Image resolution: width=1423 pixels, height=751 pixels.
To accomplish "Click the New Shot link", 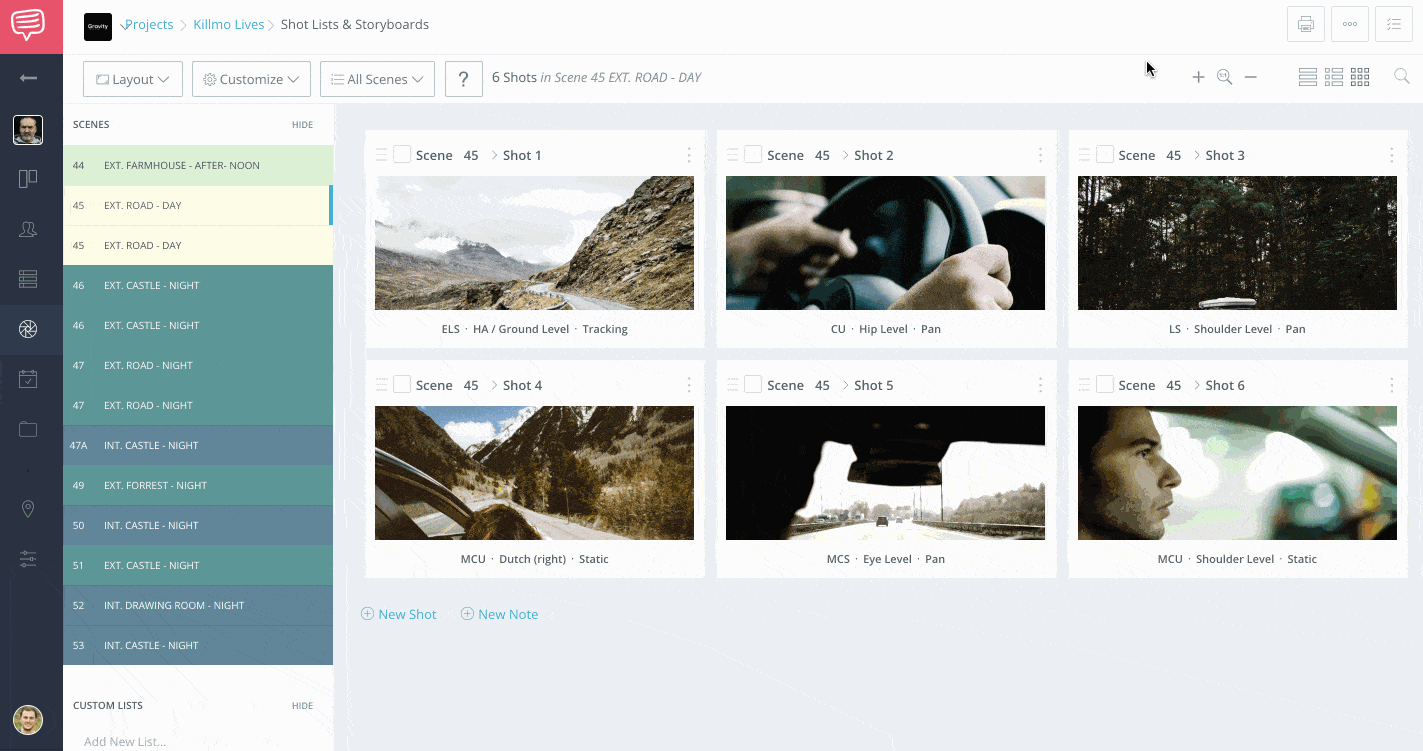I will 399,614.
